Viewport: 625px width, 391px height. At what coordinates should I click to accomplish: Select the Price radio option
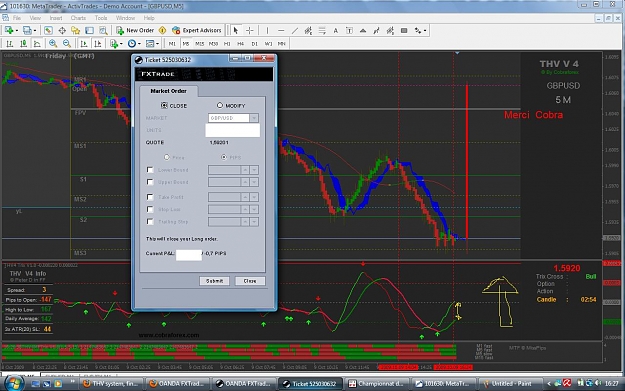pyautogui.click(x=167, y=157)
